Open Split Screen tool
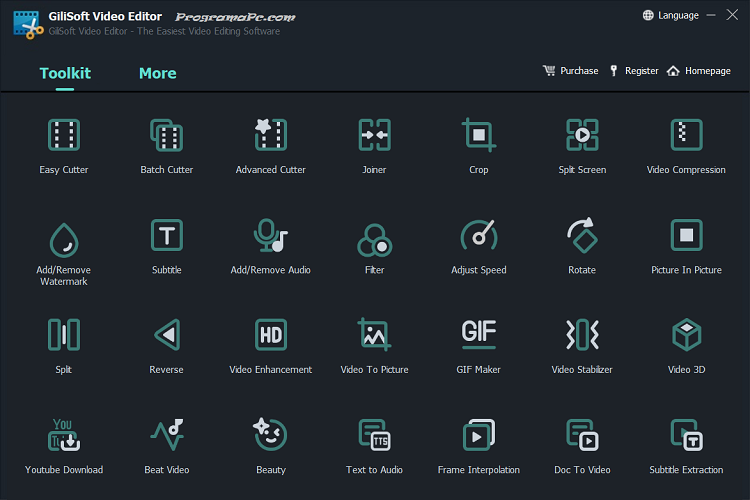The width and height of the screenshot is (750, 500). pos(582,135)
